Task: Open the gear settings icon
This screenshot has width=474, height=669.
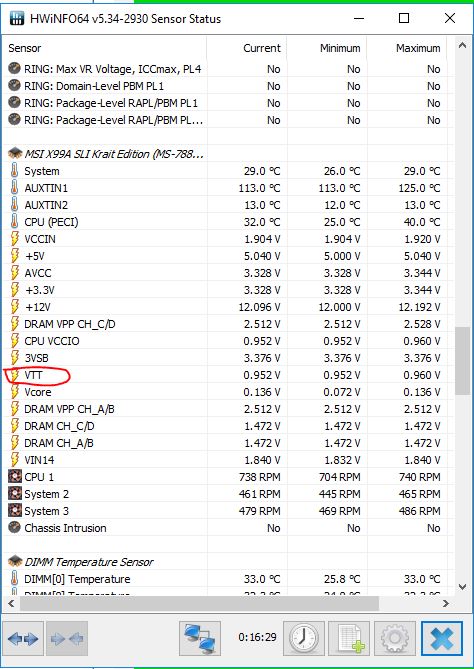Action: click(x=395, y=638)
